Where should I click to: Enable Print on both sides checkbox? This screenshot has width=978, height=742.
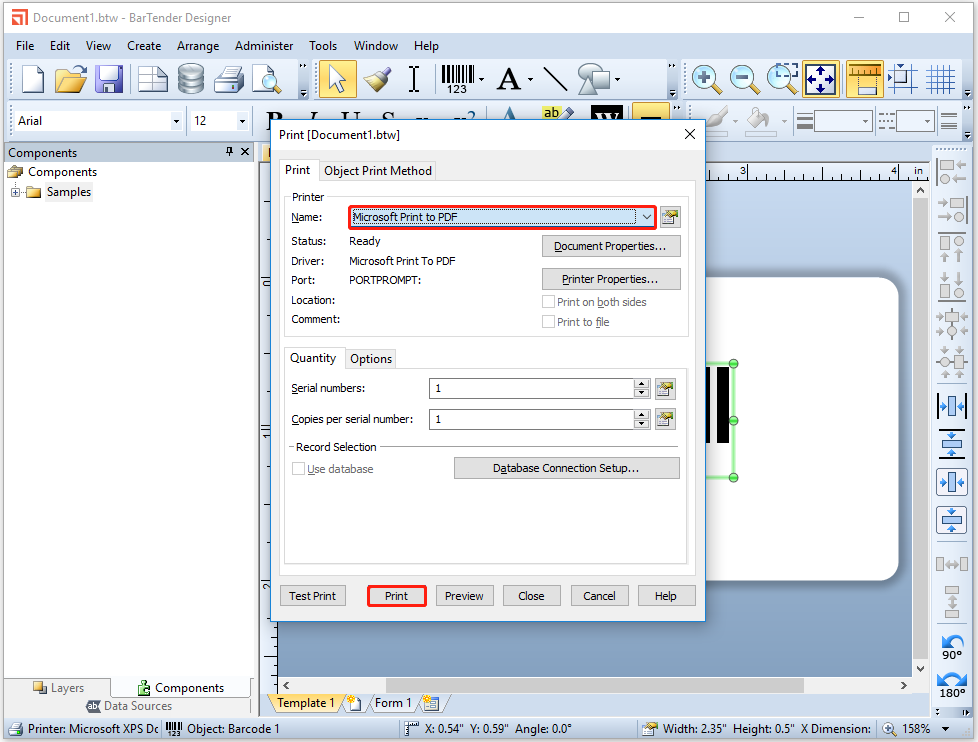[x=548, y=302]
